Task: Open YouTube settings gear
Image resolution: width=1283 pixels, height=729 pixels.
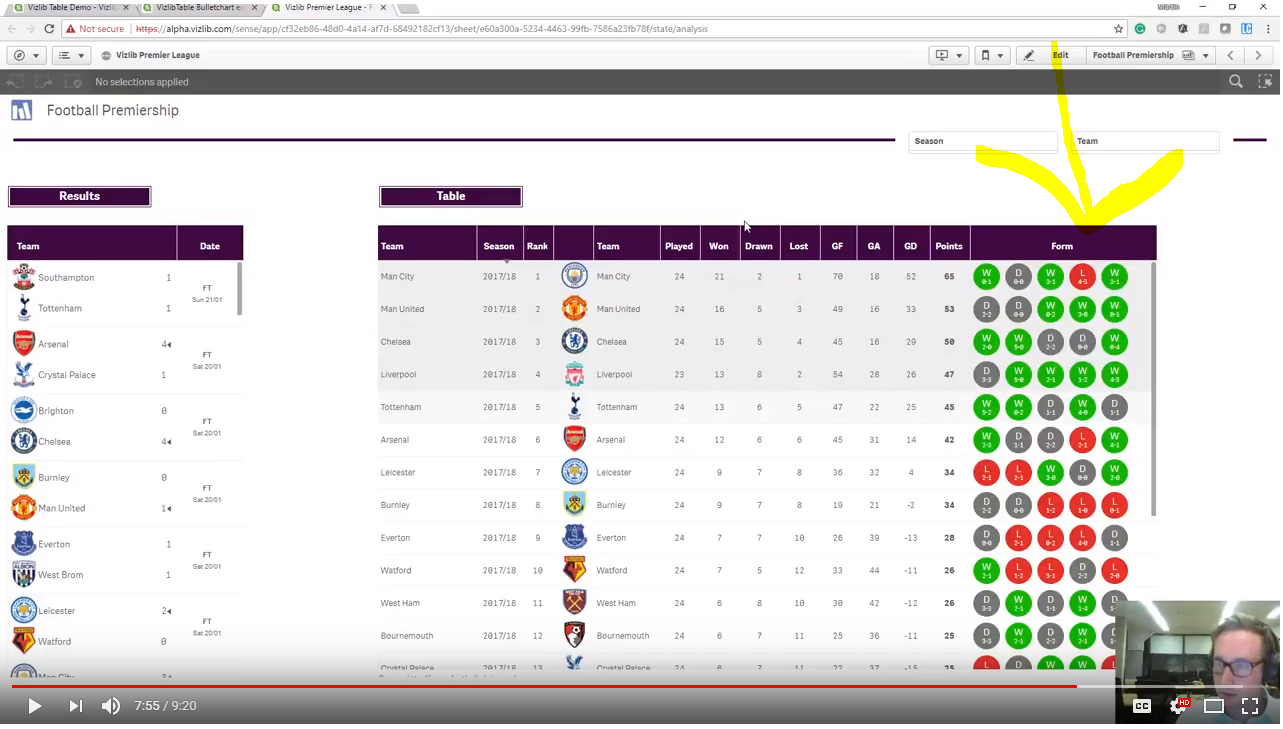Action: 1179,706
